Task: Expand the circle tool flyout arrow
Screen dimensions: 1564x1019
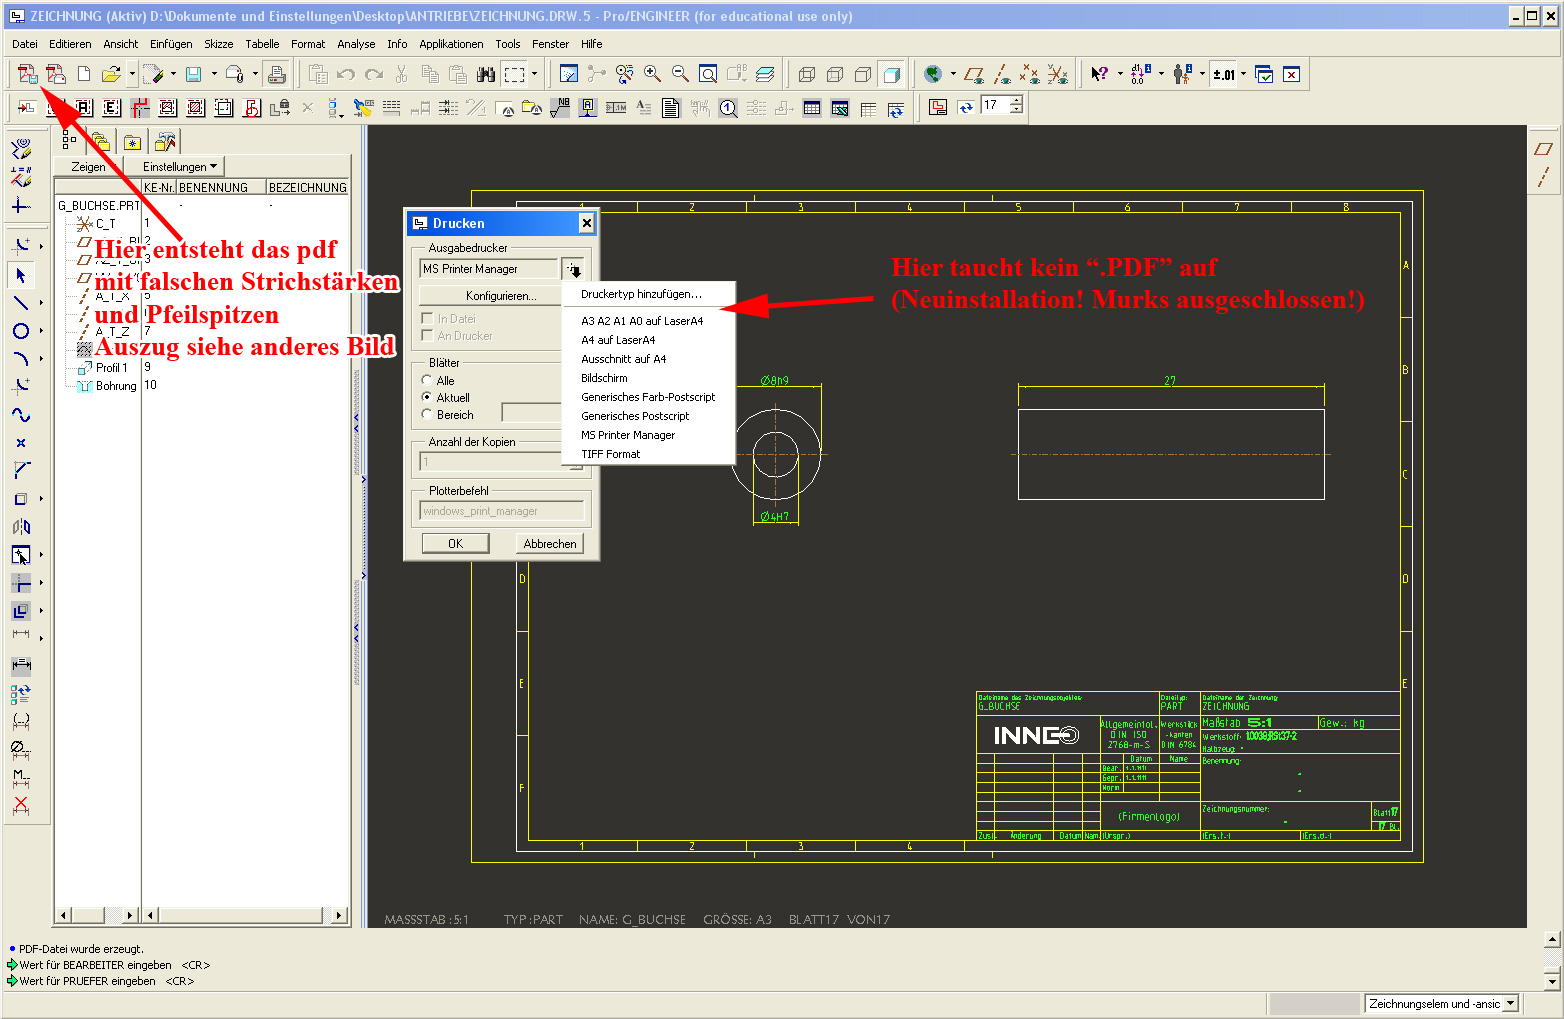Action: 41,331
